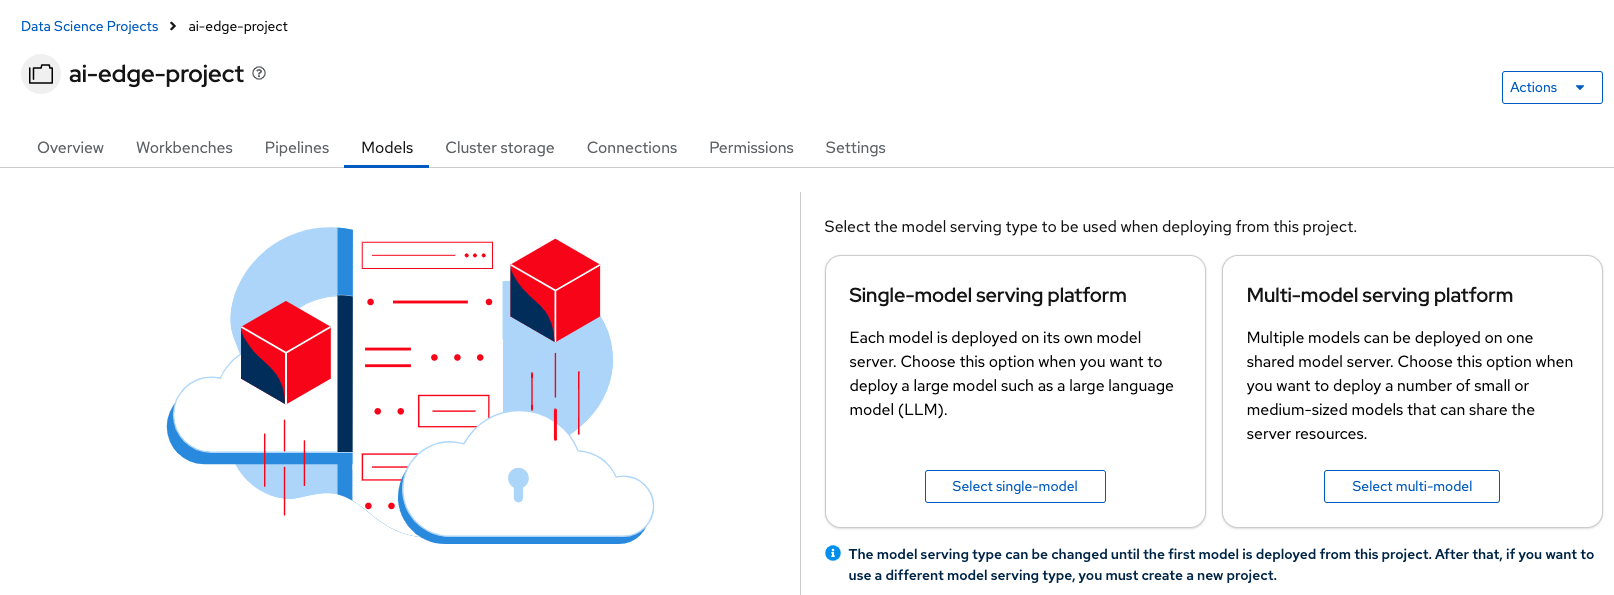Switch to the Connections tab
The width and height of the screenshot is (1614, 595).
[632, 147]
